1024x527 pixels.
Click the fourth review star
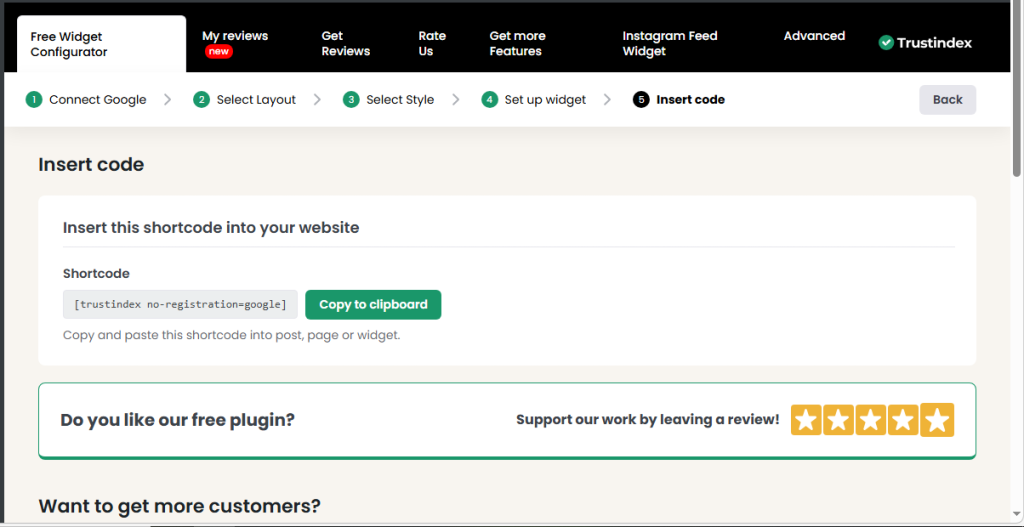click(904, 420)
